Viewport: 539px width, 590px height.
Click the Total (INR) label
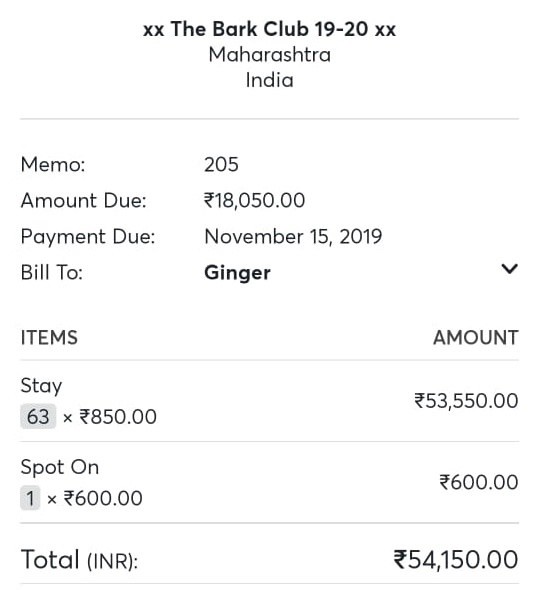coord(79,560)
